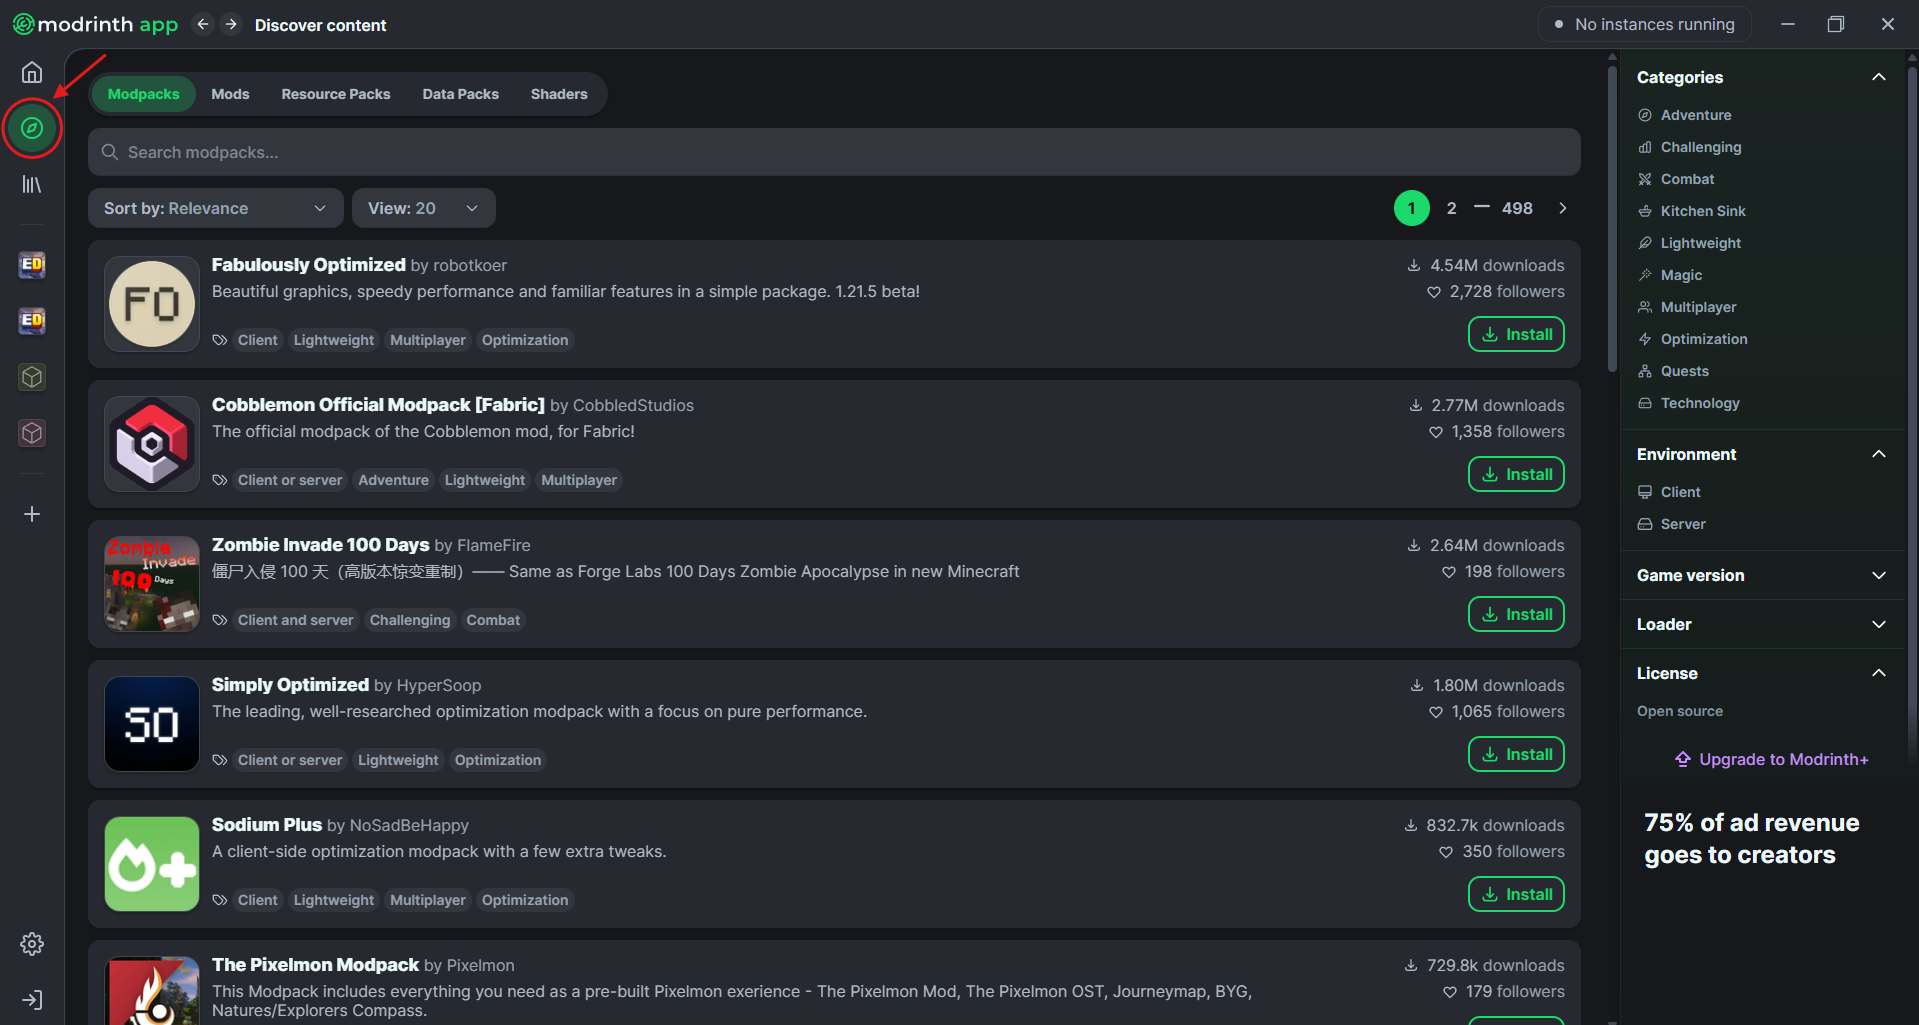The image size is (1919, 1025).
Task: Filter by Lightweight category
Action: 1690,243
